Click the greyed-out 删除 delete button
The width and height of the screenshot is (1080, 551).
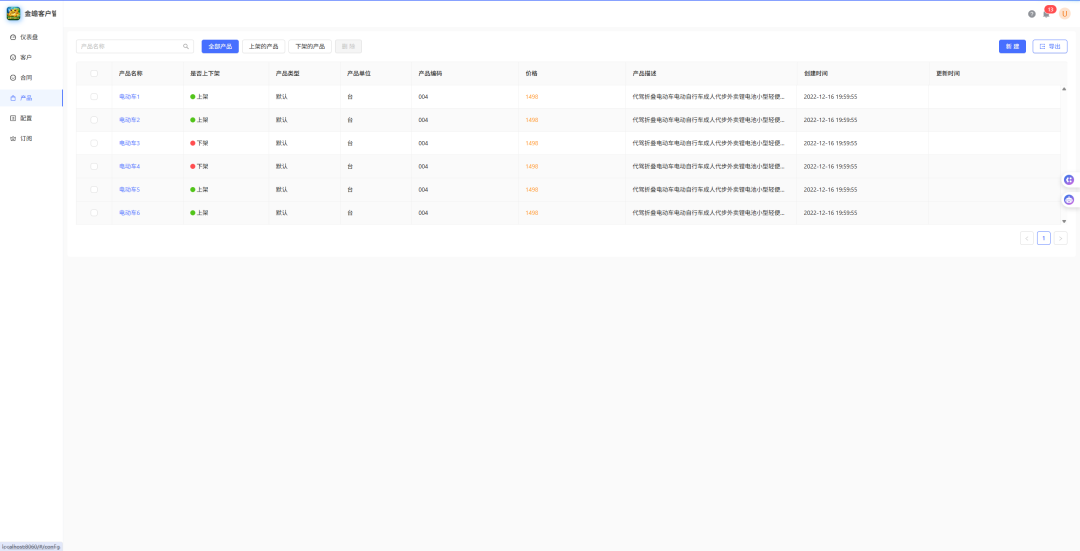[348, 47]
